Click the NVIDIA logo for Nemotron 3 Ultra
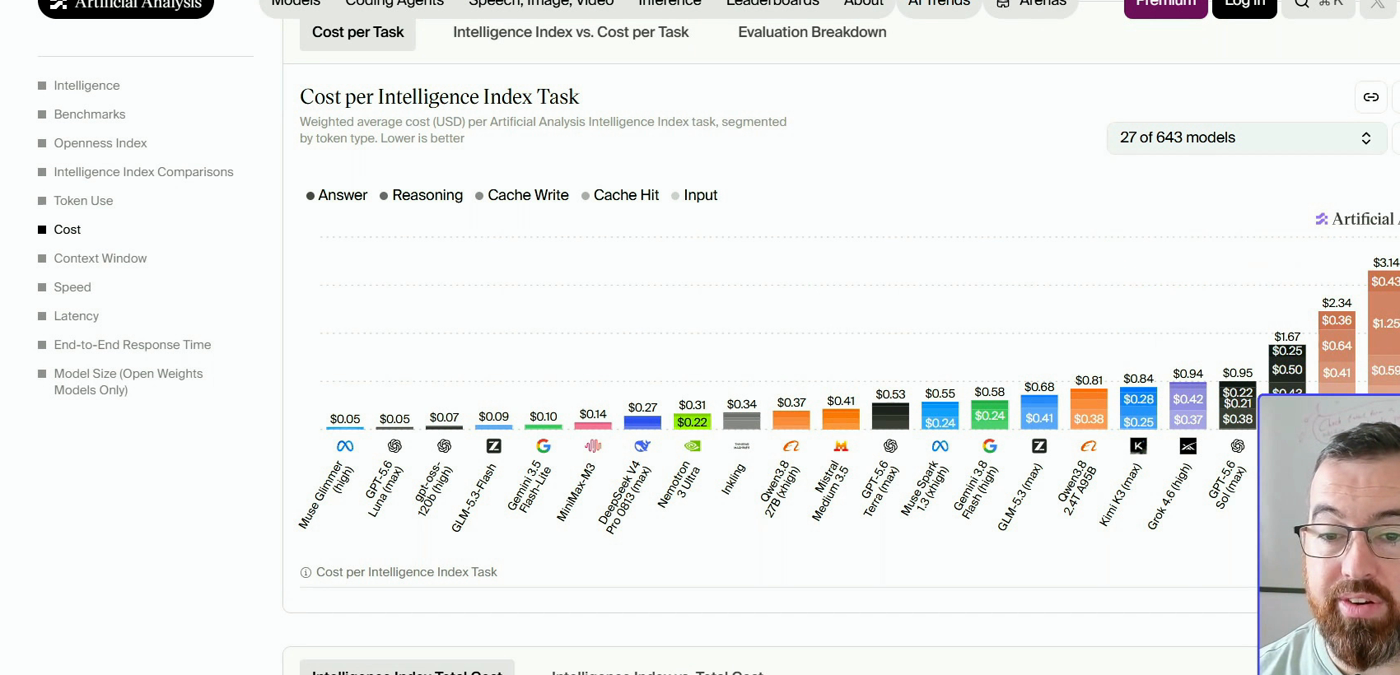The image size is (1400, 675). 692,446
